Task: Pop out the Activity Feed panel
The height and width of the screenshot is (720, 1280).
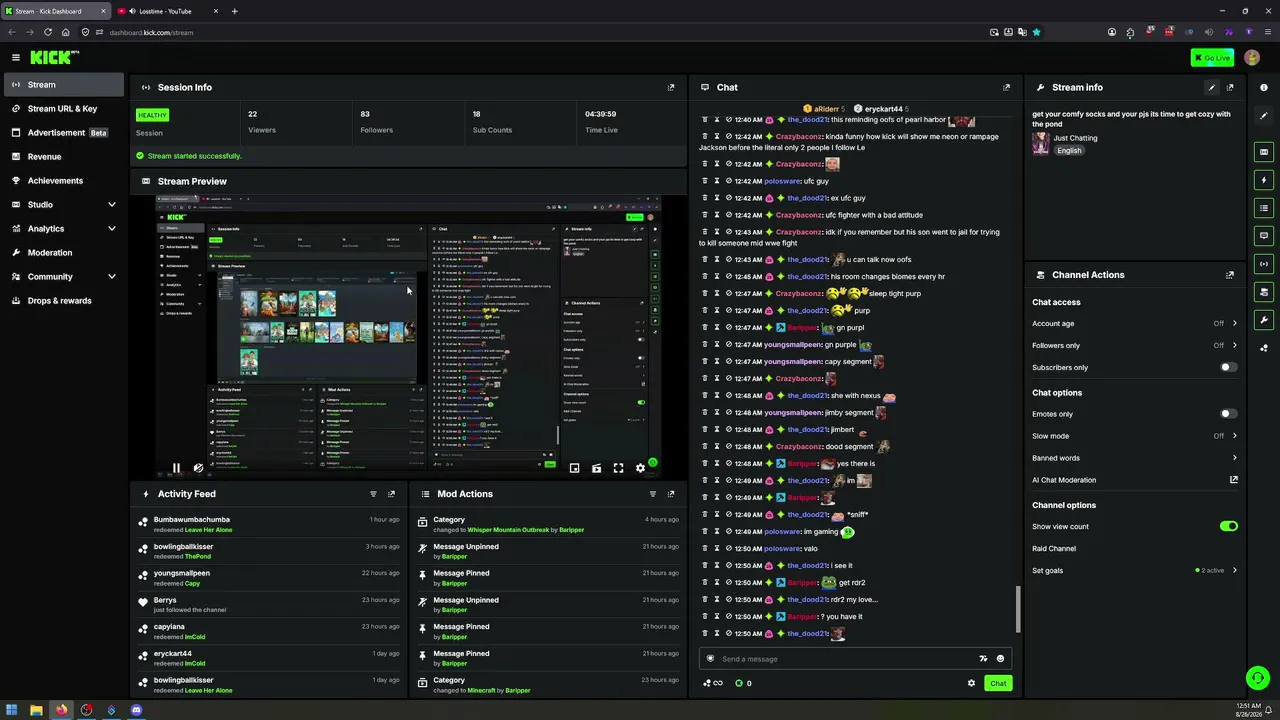Action: click(391, 494)
